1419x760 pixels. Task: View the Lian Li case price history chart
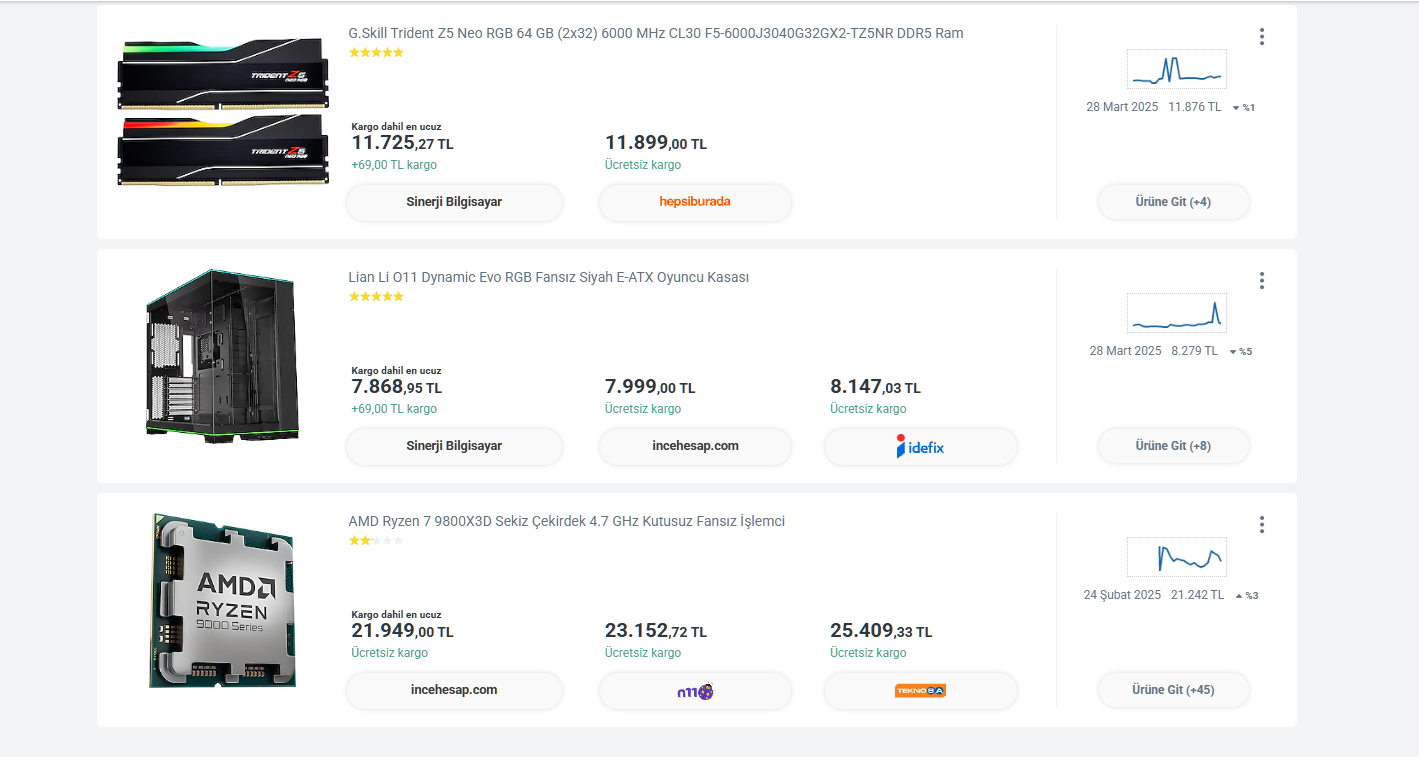[1176, 313]
